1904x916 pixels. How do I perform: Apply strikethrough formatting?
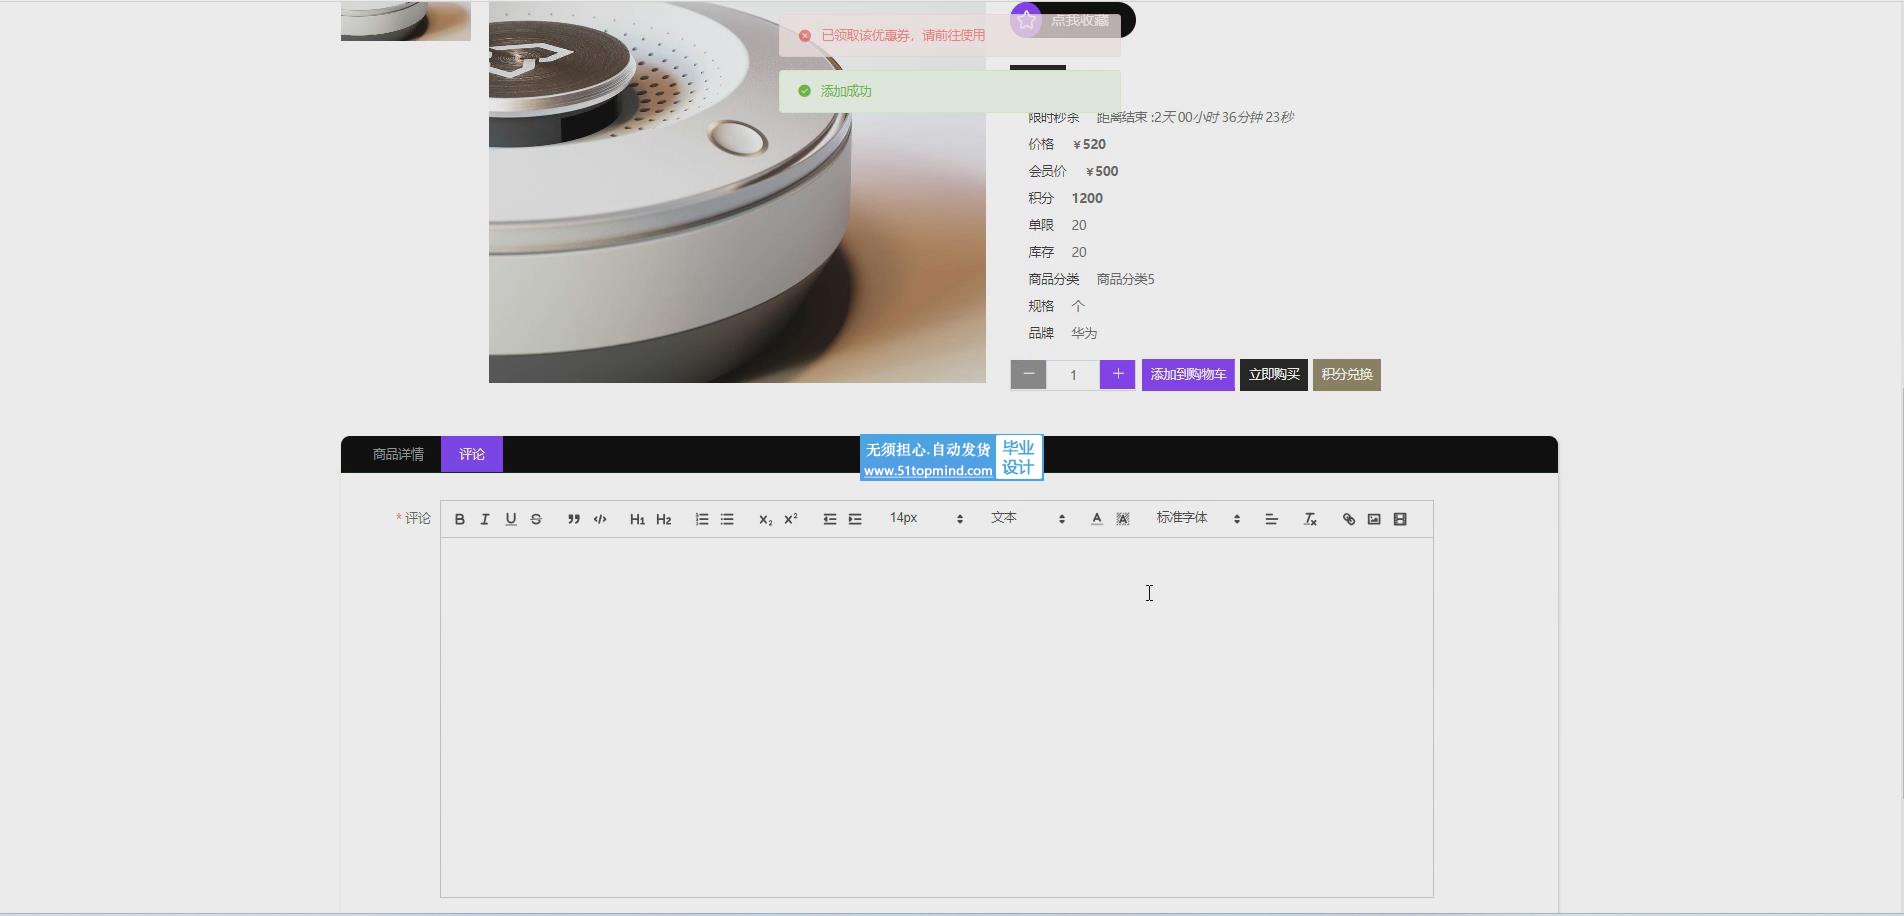click(536, 519)
